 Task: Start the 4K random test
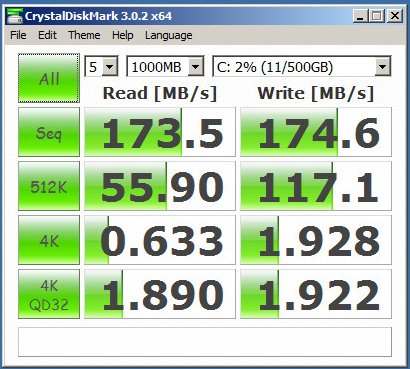pyautogui.click(x=49, y=240)
